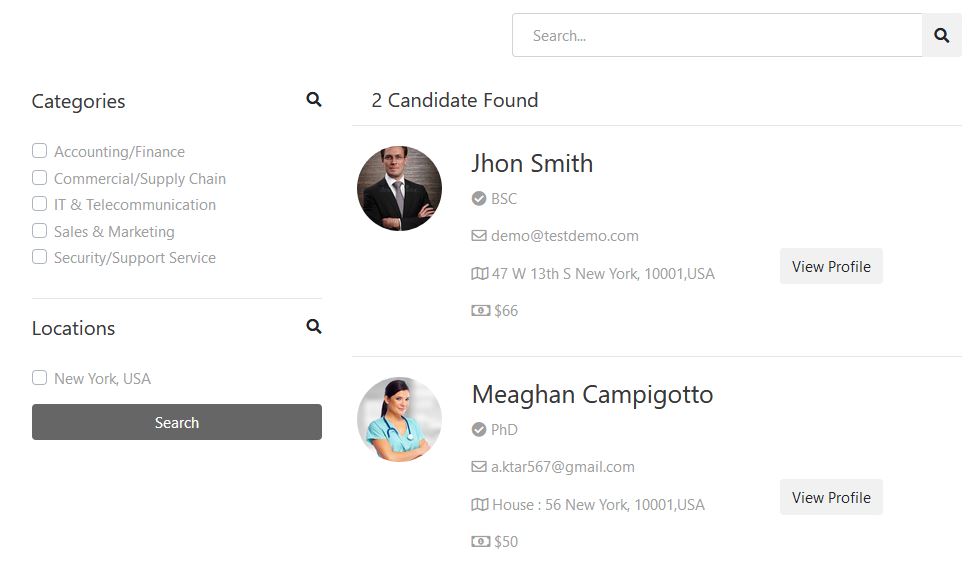The image size is (971, 574).
Task: Click the gray Search filter button
Action: point(177,422)
